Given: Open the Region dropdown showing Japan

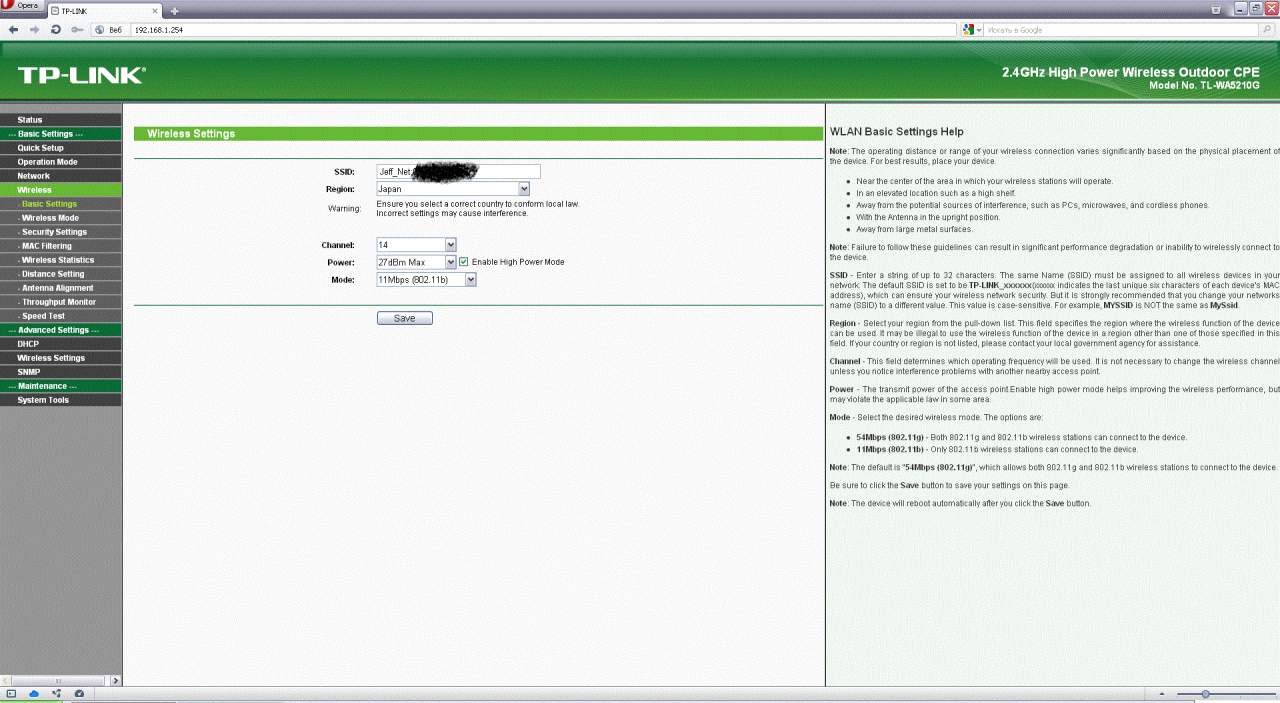Looking at the screenshot, I should [453, 188].
